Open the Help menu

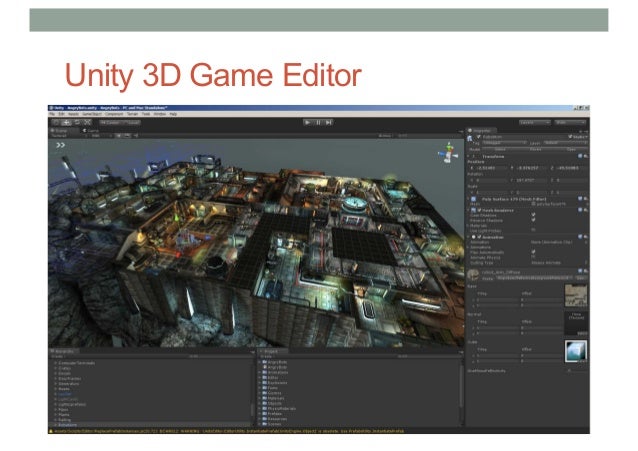click(173, 114)
